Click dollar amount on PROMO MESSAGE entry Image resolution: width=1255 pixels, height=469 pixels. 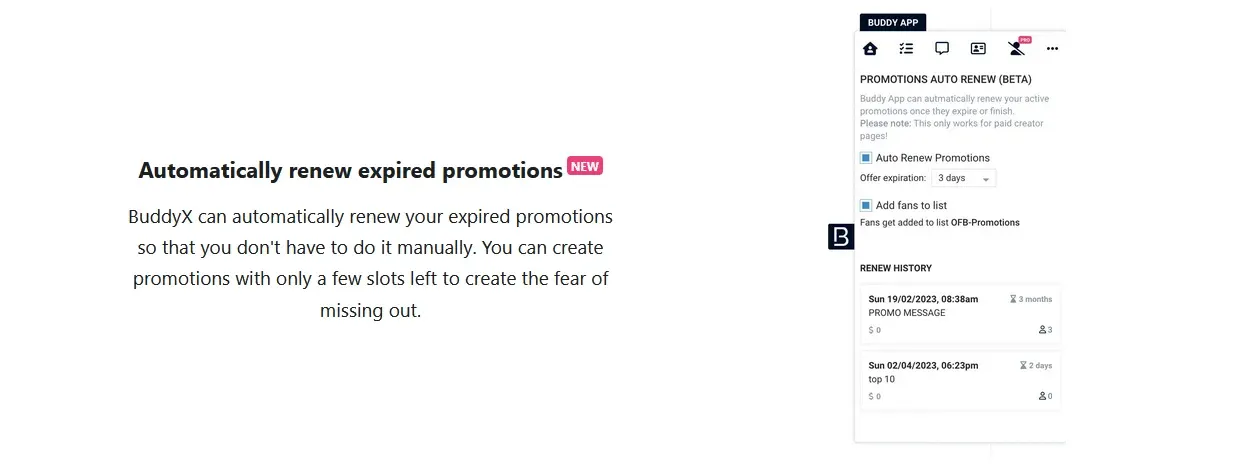874,330
